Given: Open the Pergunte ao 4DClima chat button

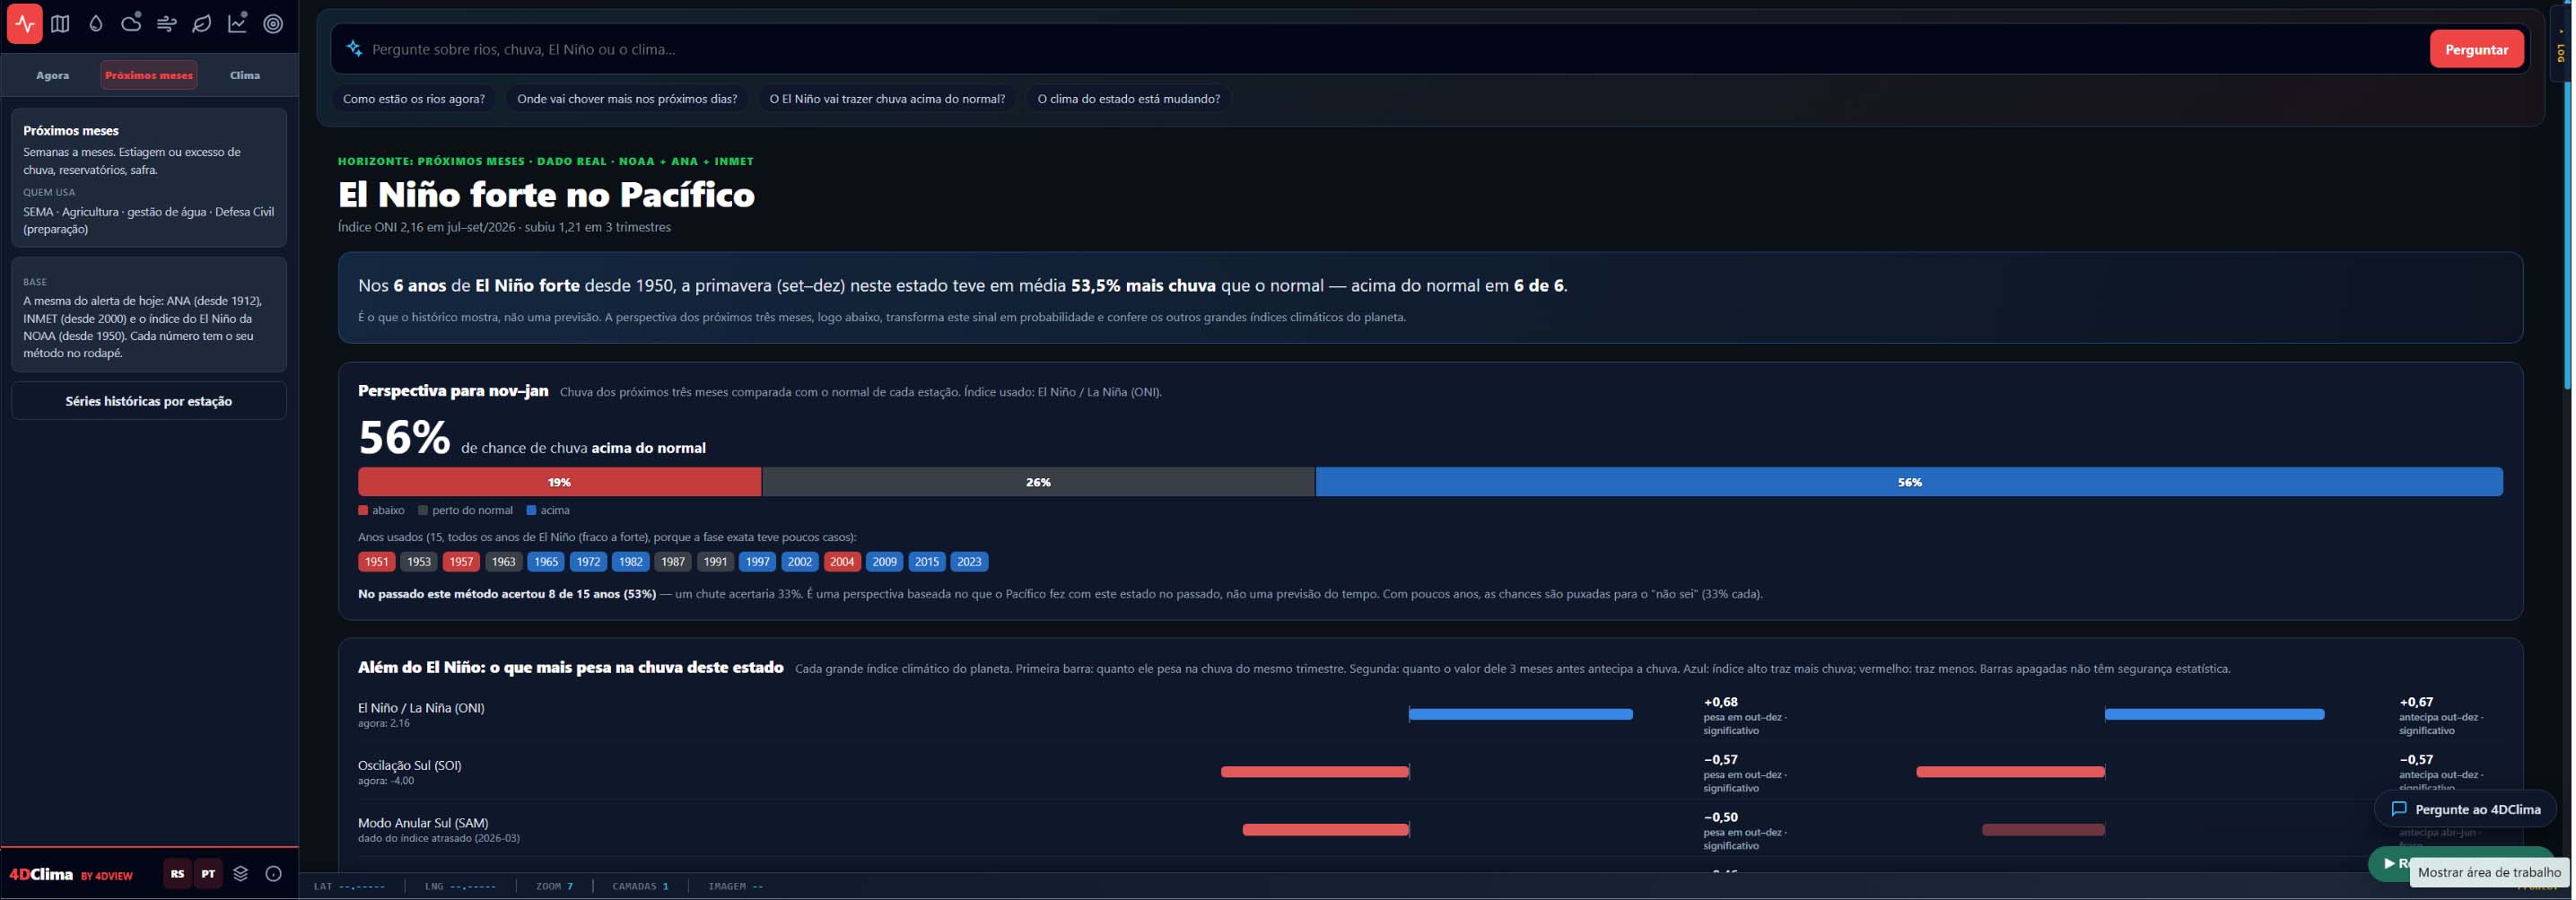Looking at the screenshot, I should [2465, 809].
